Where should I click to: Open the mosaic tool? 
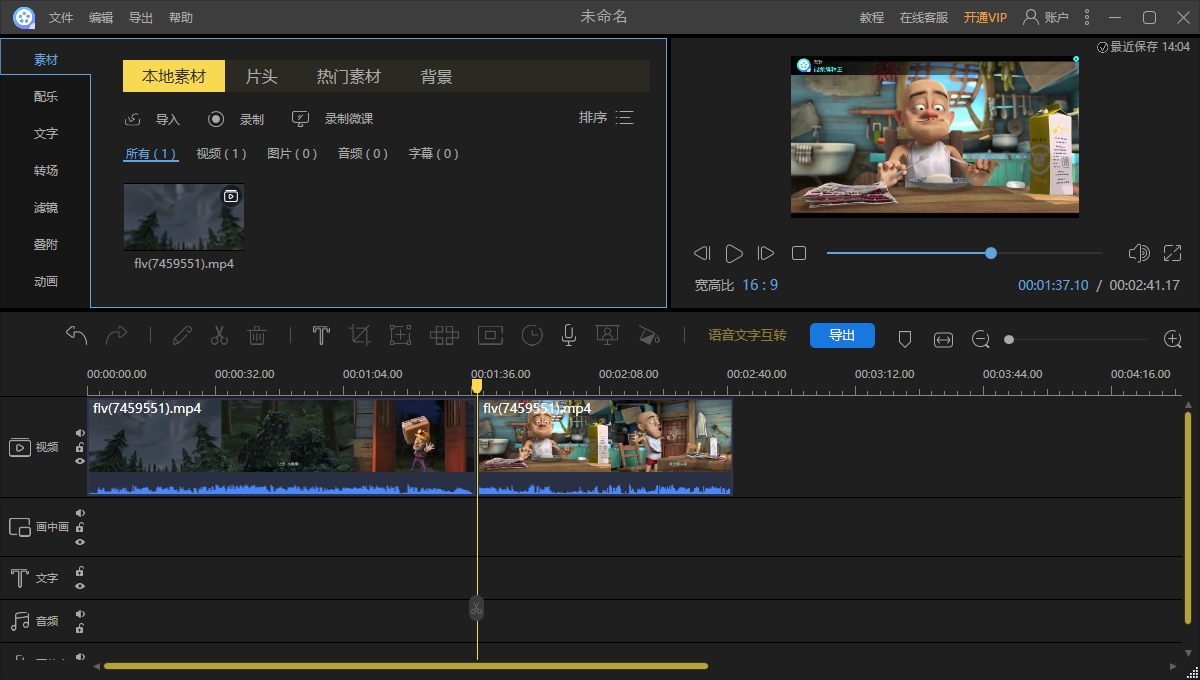coord(444,336)
